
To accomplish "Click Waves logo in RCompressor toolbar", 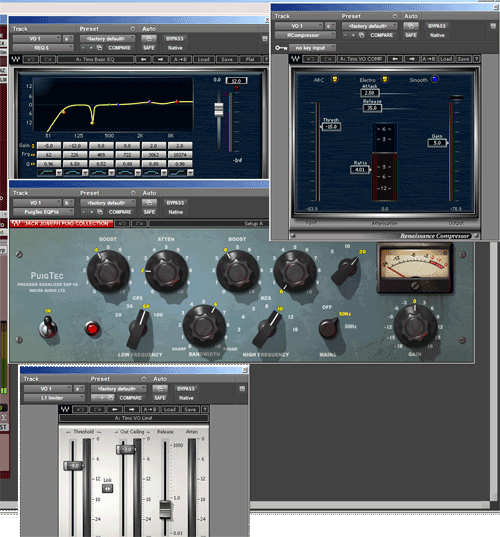I will coord(296,59).
